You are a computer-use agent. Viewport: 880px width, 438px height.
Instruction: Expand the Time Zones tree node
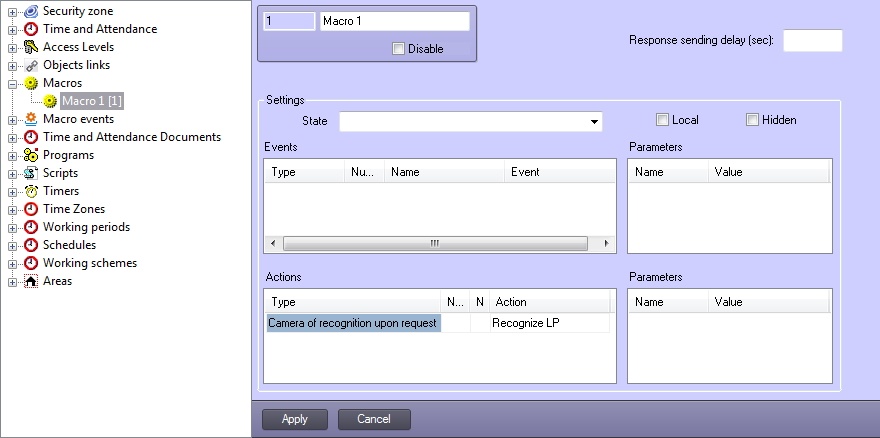pos(12,209)
